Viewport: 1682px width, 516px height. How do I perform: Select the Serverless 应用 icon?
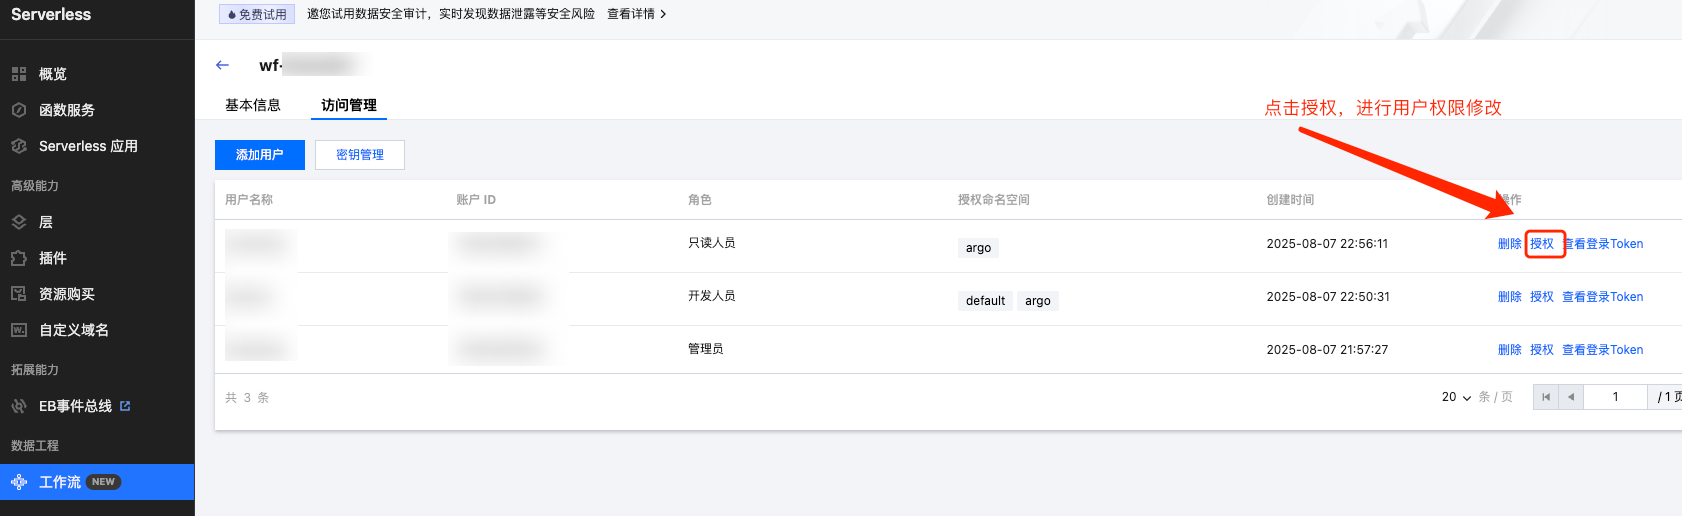tap(19, 146)
